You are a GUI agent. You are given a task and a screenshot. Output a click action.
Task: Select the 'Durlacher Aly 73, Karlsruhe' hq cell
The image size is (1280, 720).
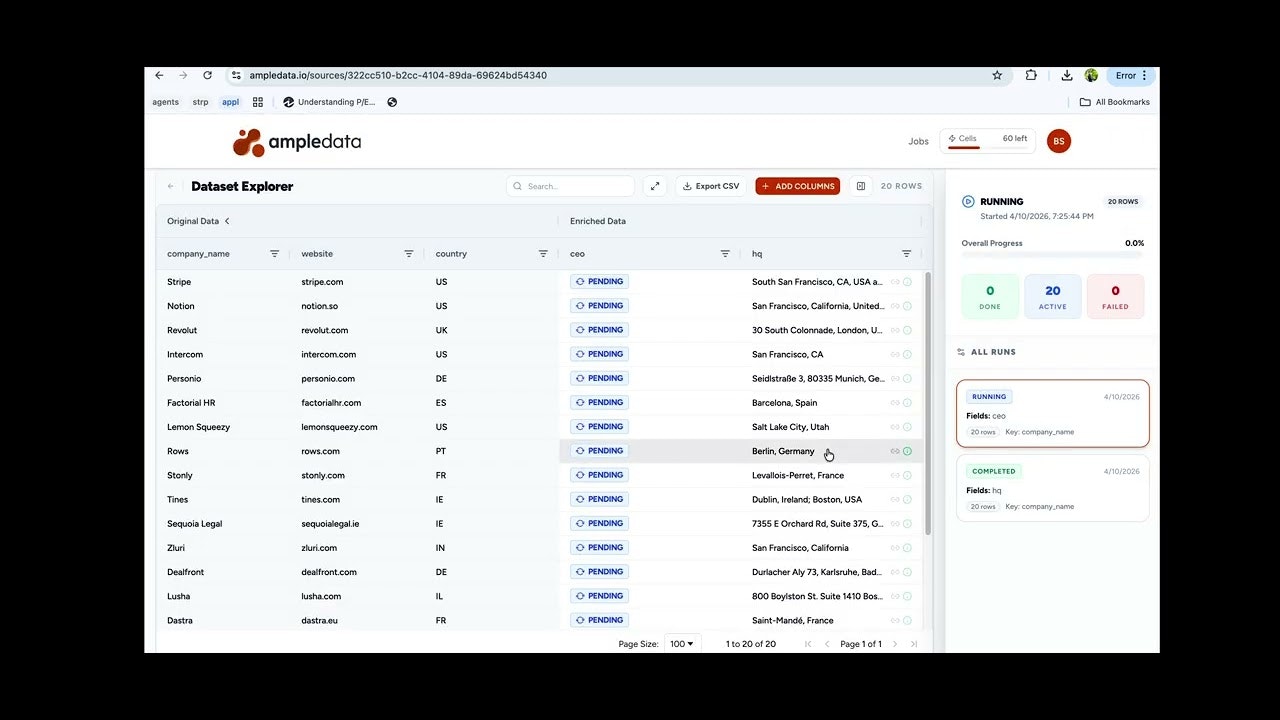click(x=818, y=572)
